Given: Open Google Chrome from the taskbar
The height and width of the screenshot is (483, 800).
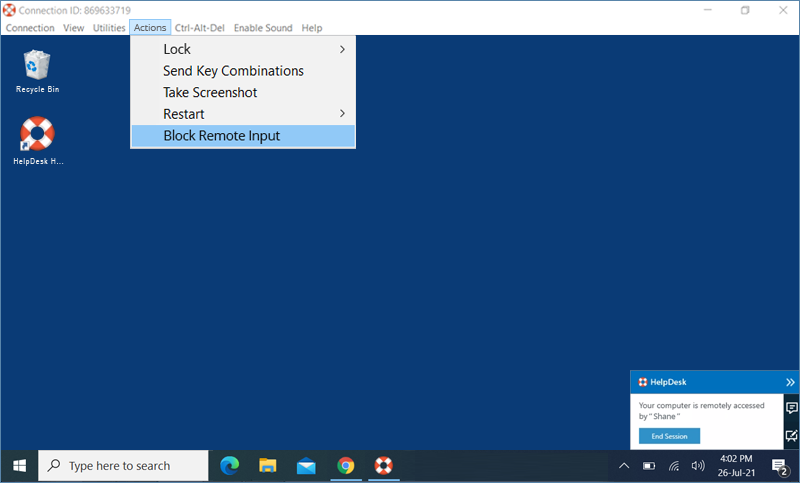Looking at the screenshot, I should coord(345,465).
